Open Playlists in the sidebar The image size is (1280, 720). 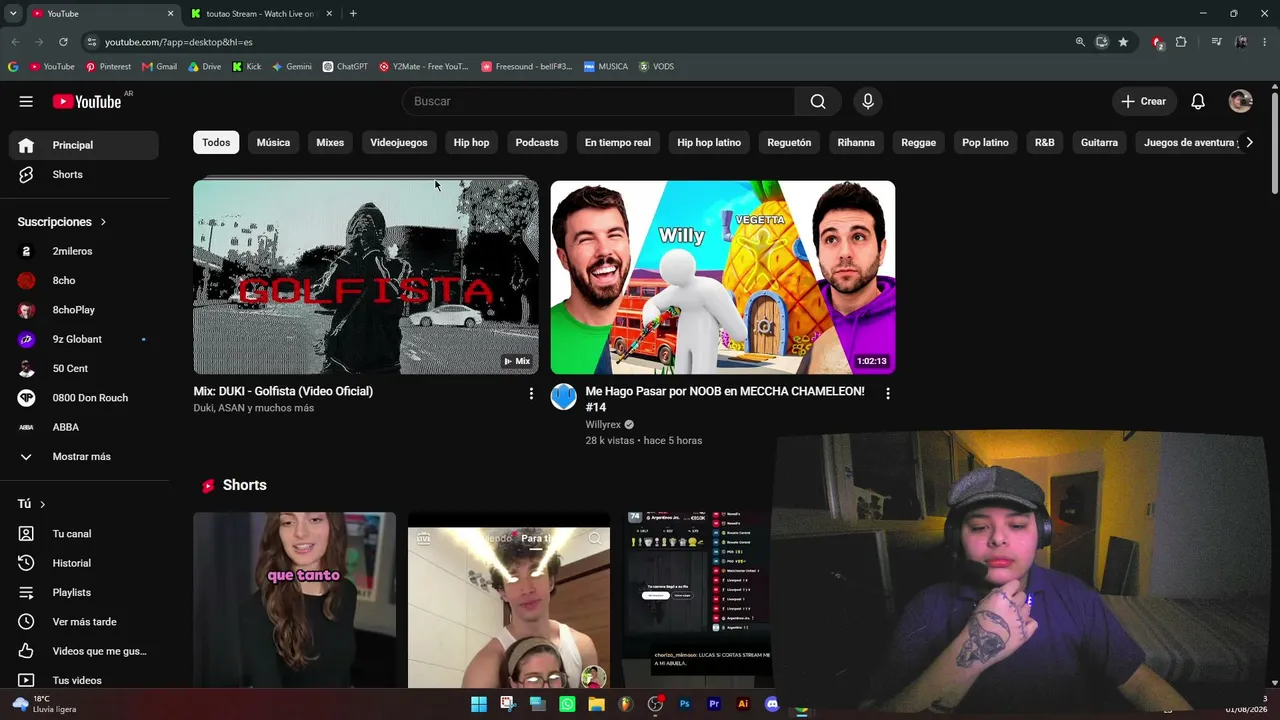click(x=84, y=593)
